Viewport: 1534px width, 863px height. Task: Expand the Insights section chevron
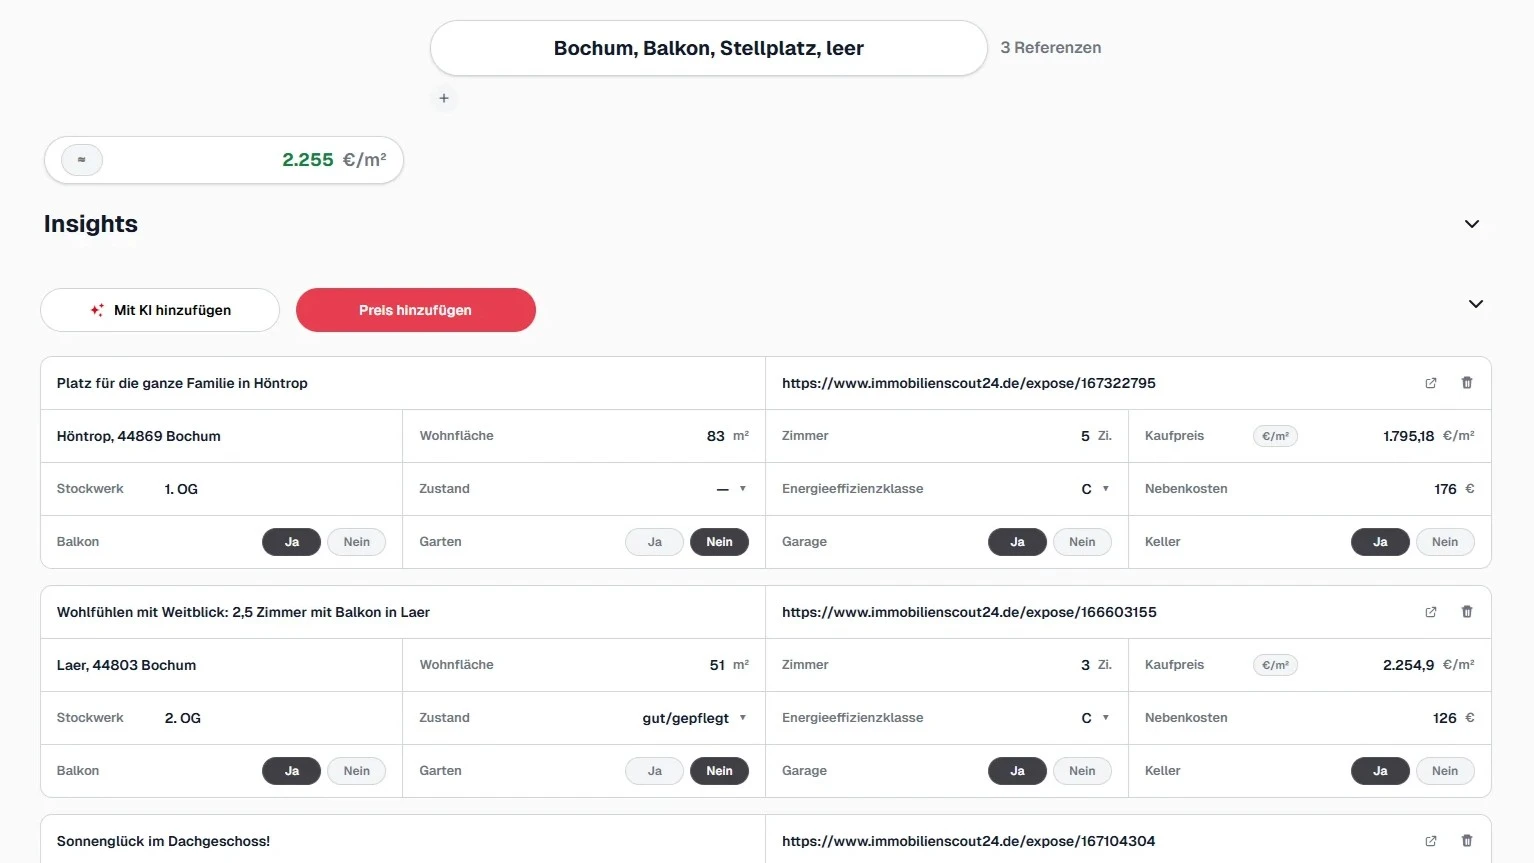pos(1472,224)
